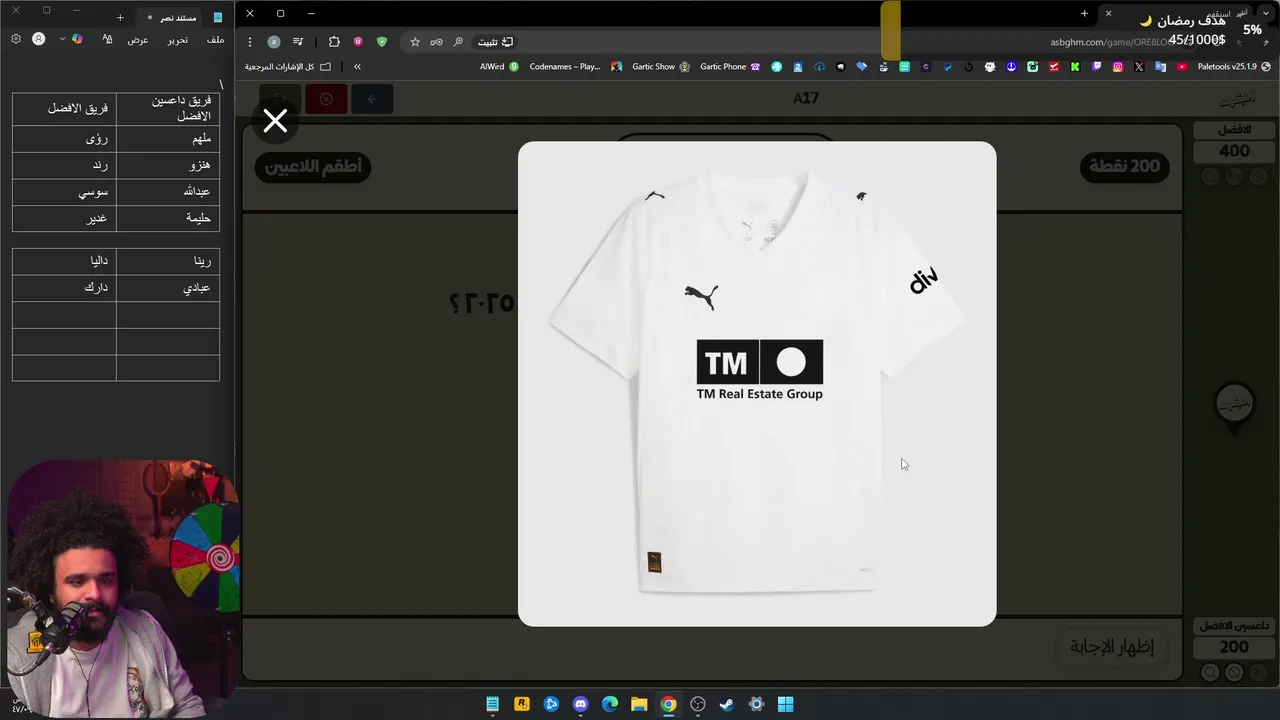This screenshot has height=720, width=1280.
Task: Open Chrome media controls icon
Action: tap(298, 42)
